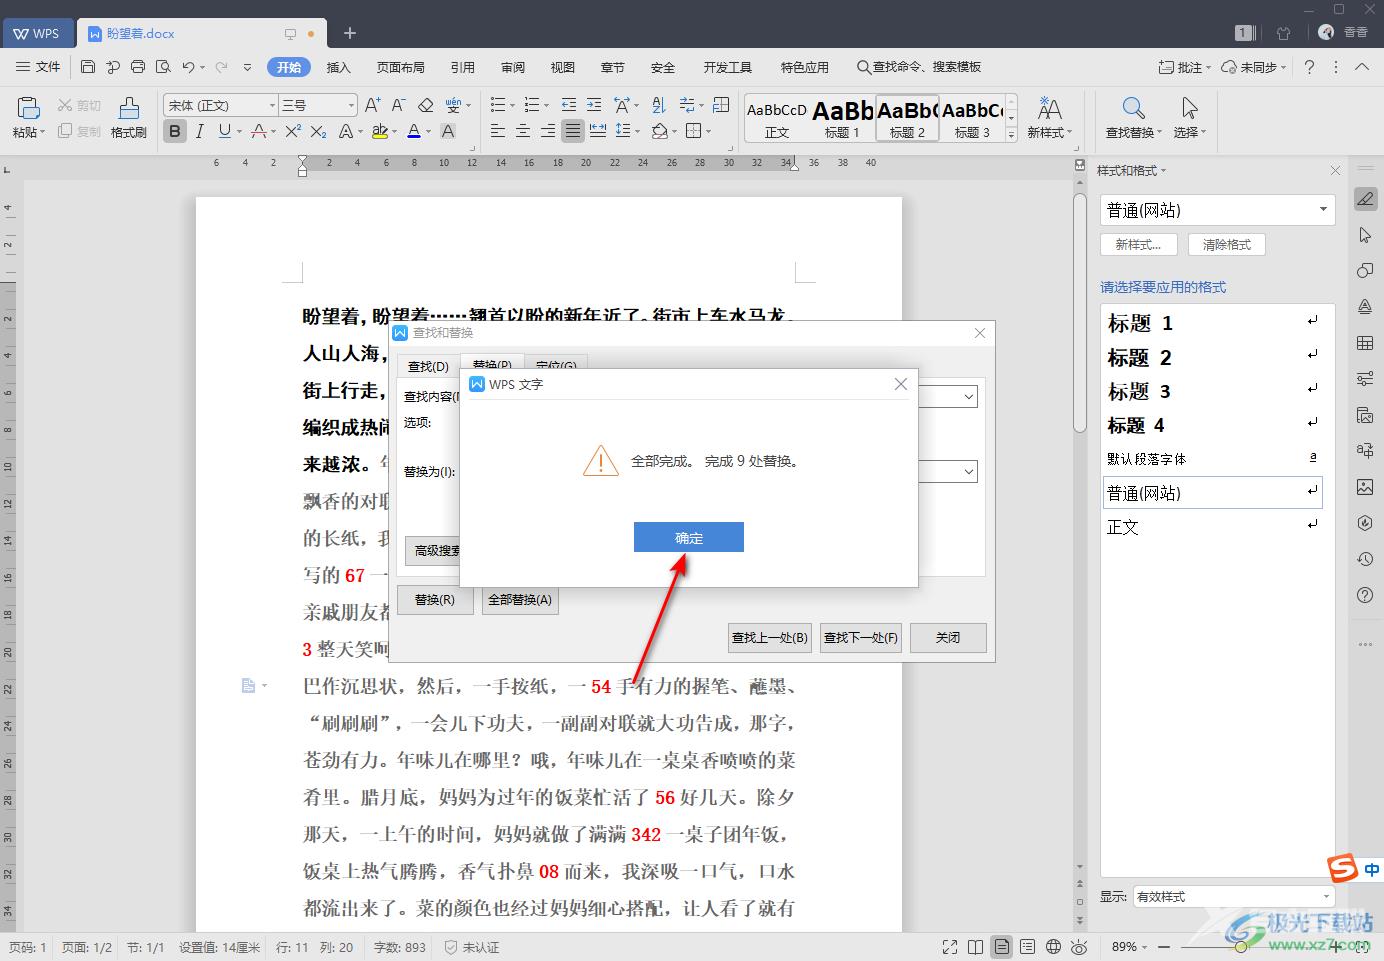Screen dimensions: 1384x961
Task: Click the eye protection mode icon
Action: tap(1079, 946)
